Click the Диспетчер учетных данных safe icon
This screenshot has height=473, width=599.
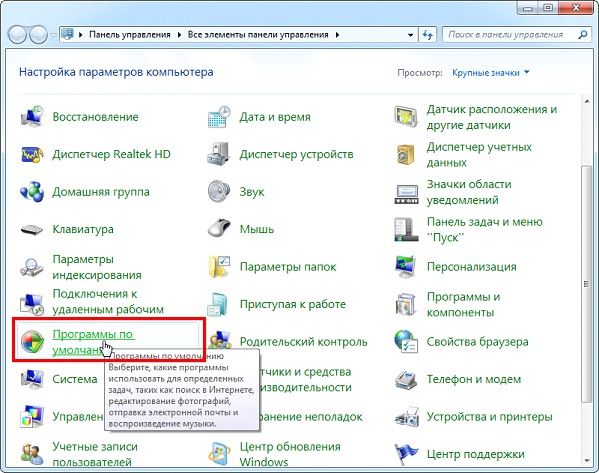click(405, 154)
